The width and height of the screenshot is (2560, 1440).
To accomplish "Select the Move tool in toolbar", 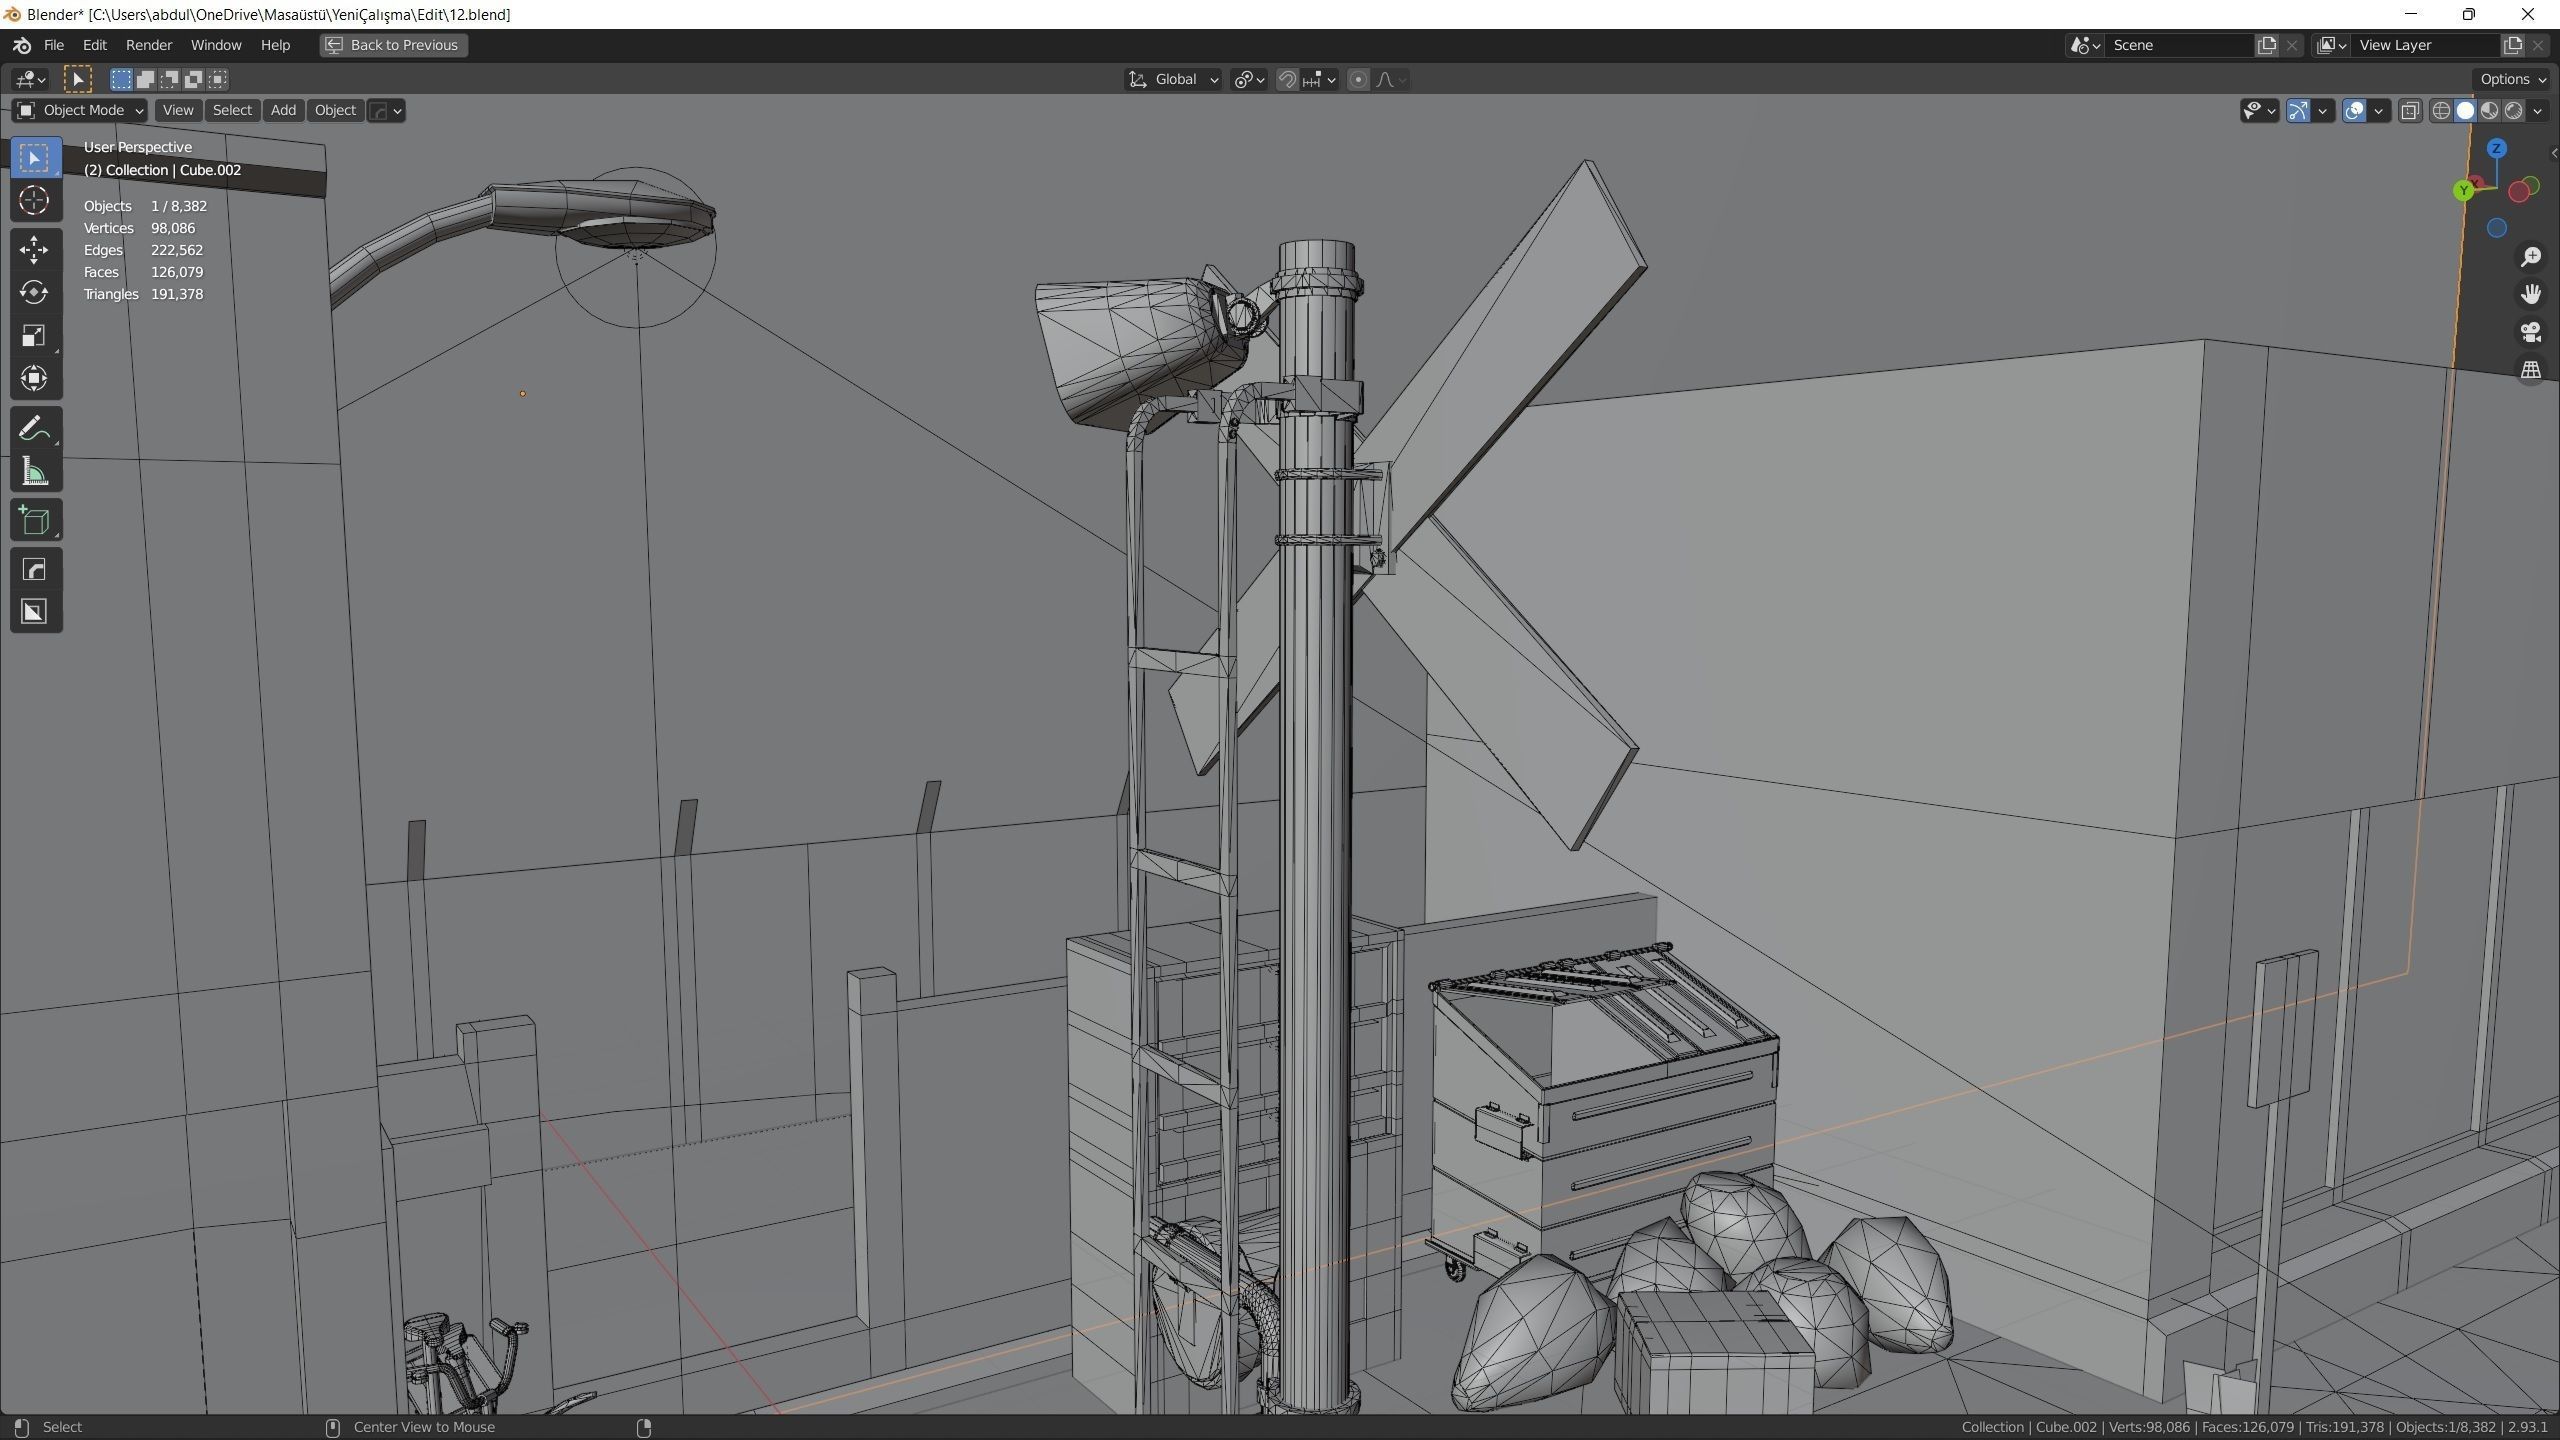I will pyautogui.click(x=34, y=249).
